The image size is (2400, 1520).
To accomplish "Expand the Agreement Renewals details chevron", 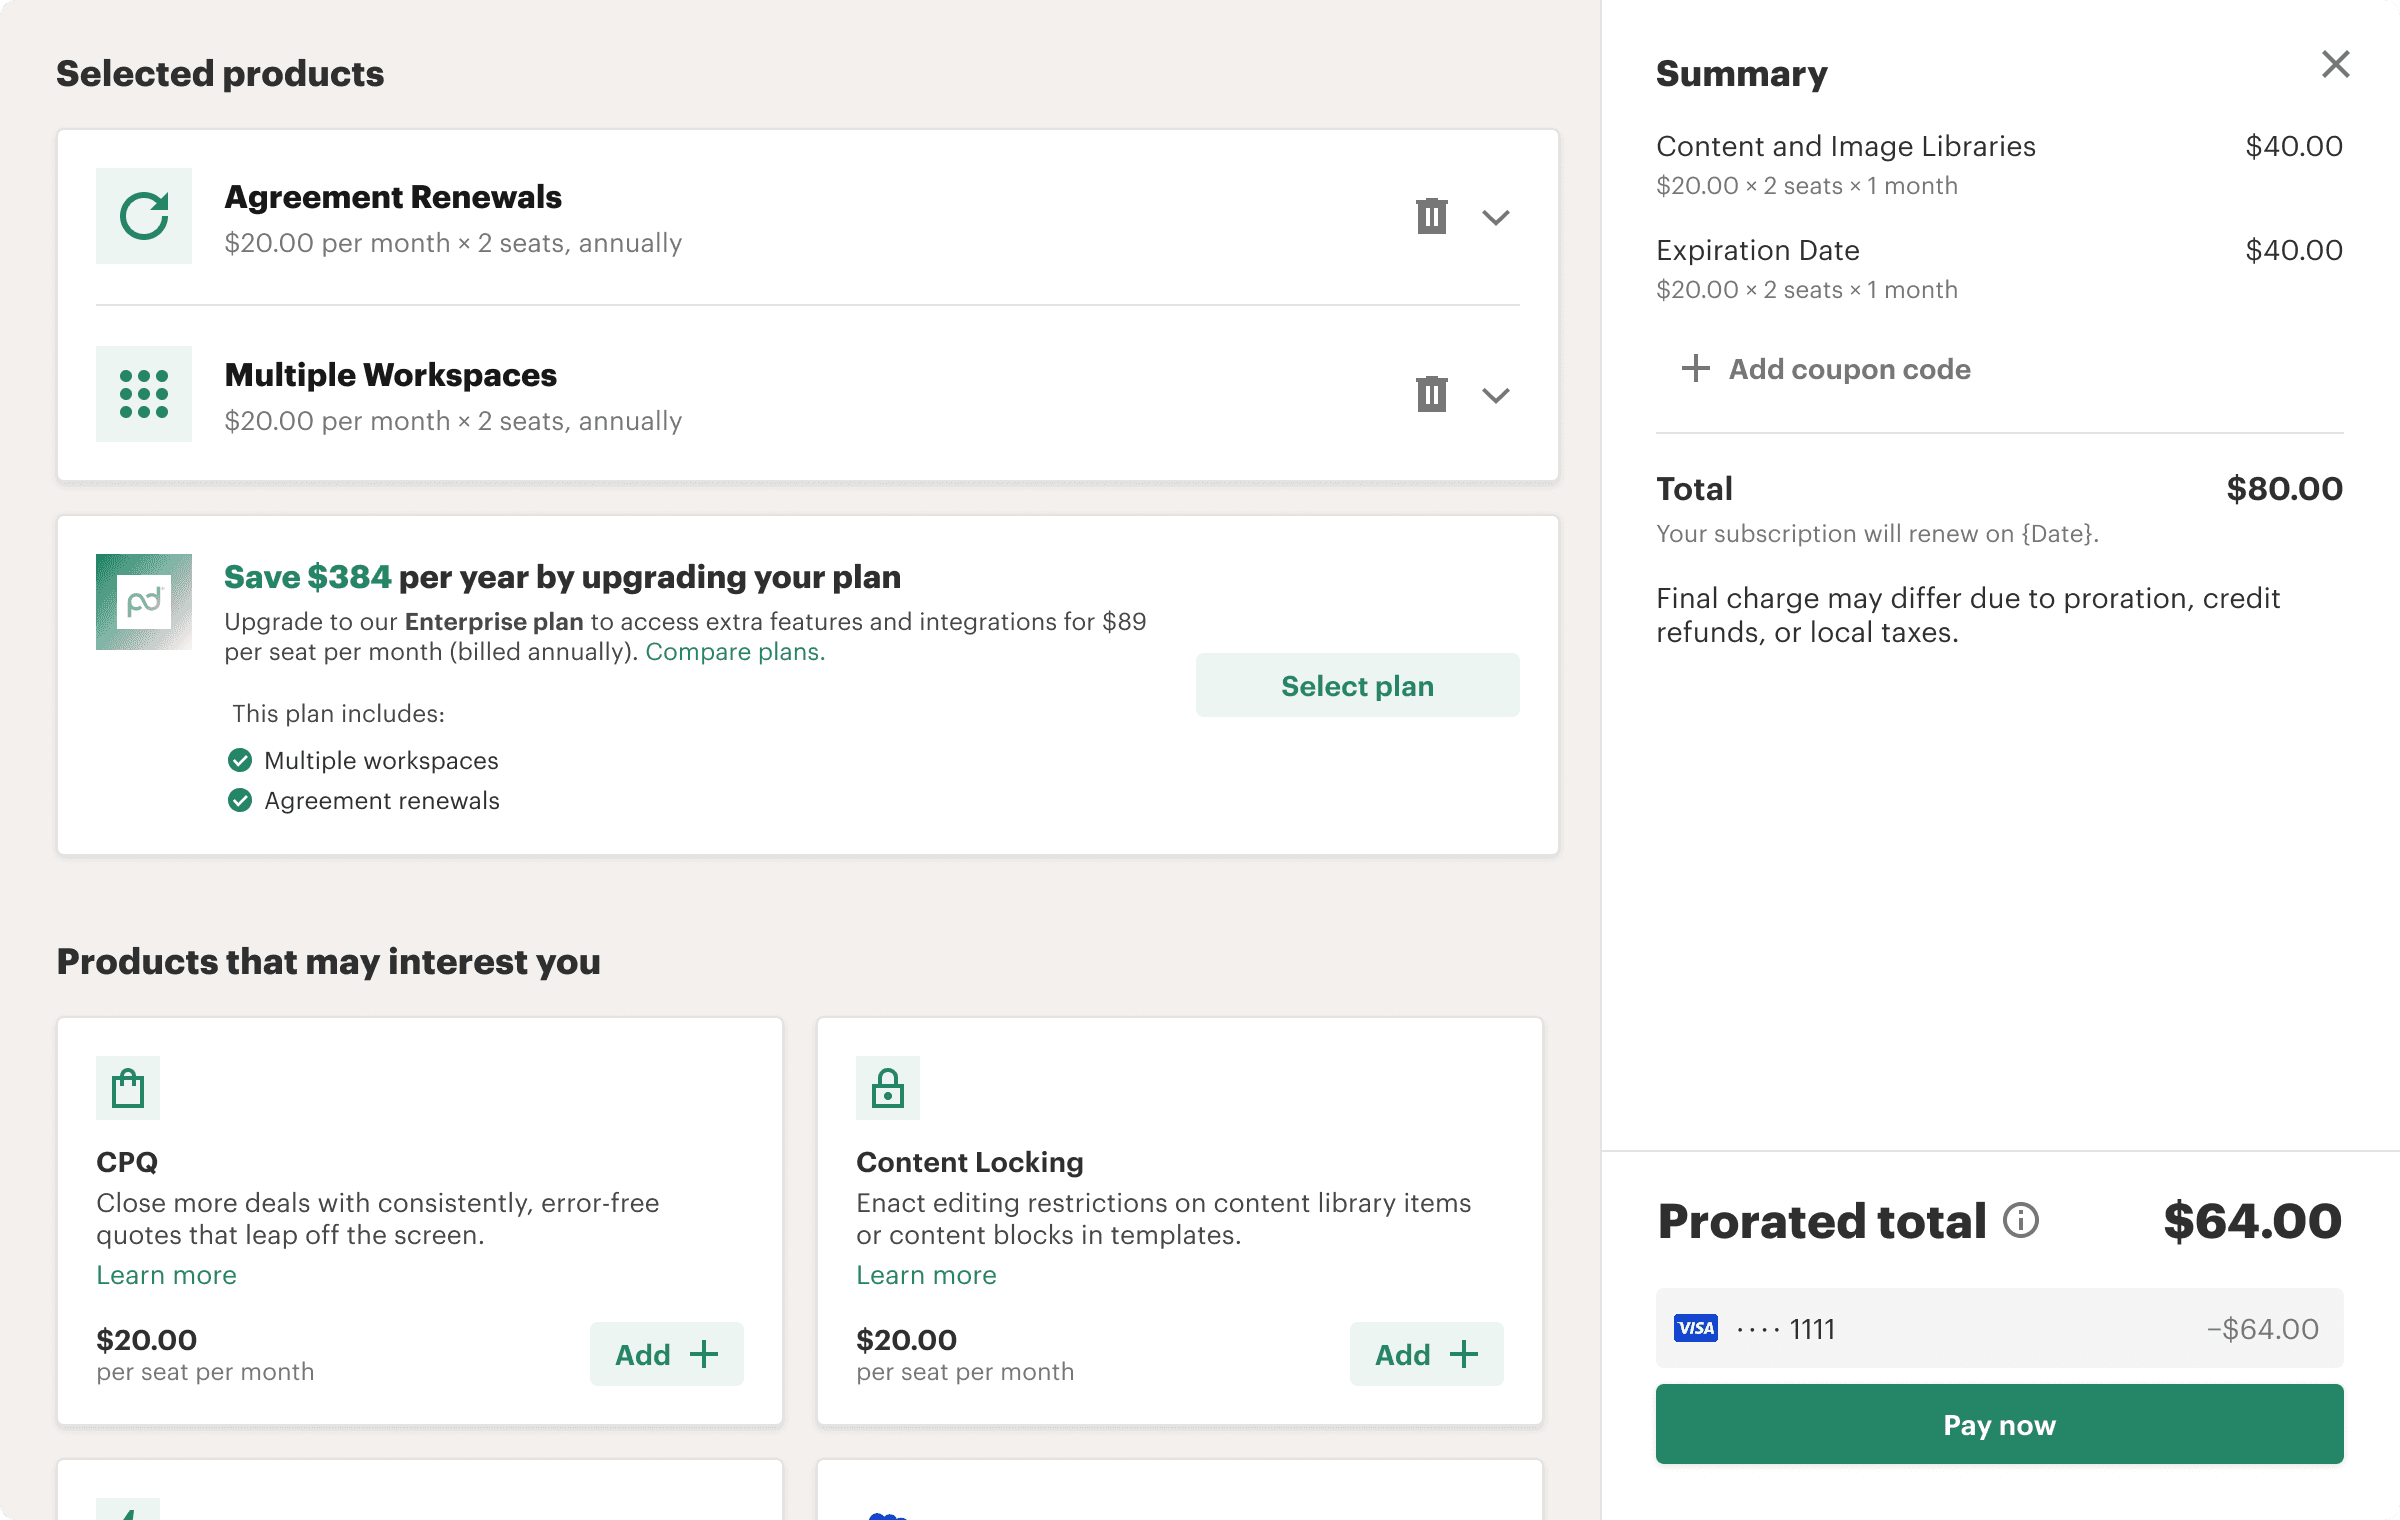I will tap(1495, 217).
